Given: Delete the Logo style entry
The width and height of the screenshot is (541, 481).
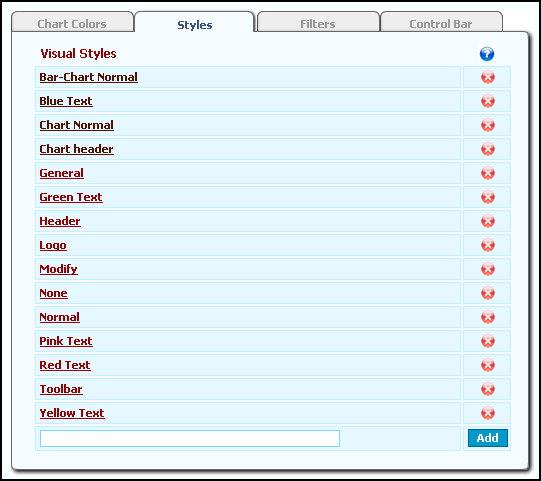Looking at the screenshot, I should pyautogui.click(x=488, y=245).
